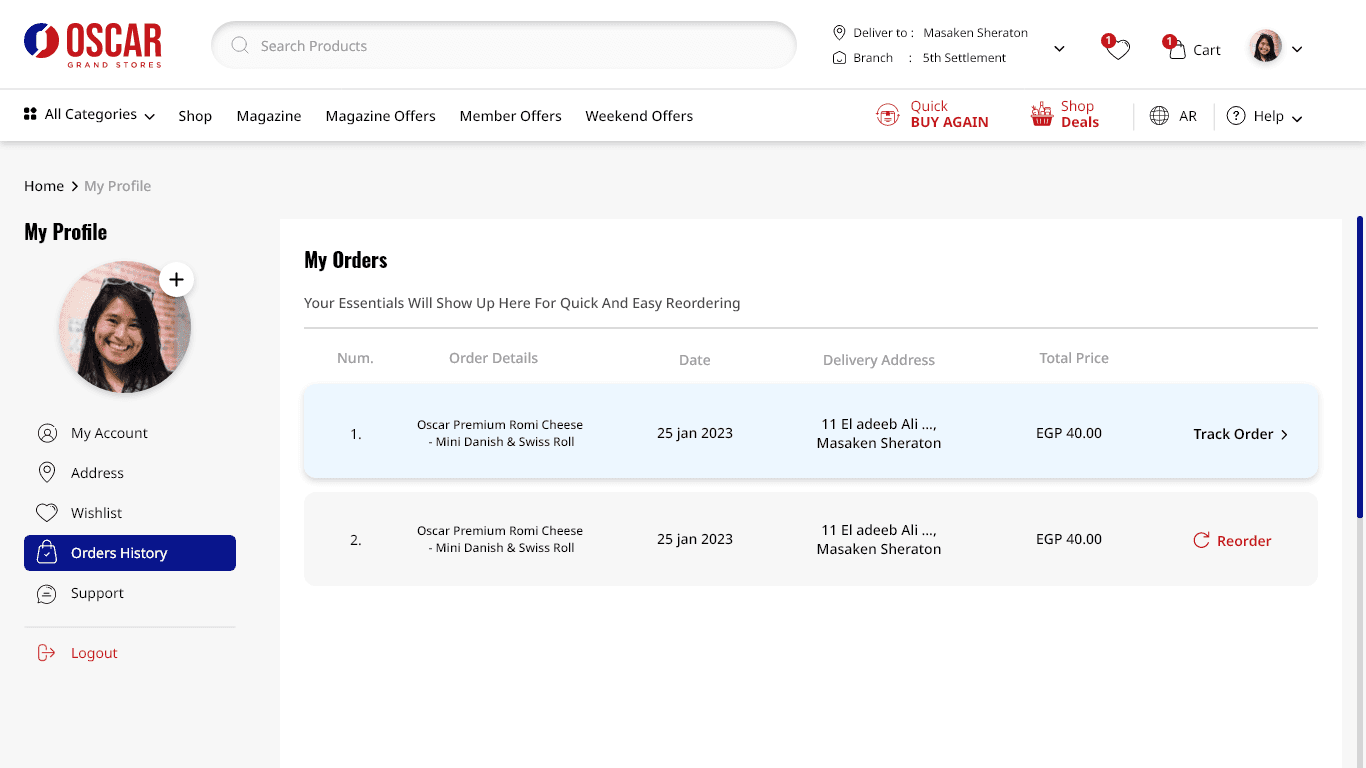Click the magnifier icon in search bar
Screen dimensions: 1366x768
(240, 45)
